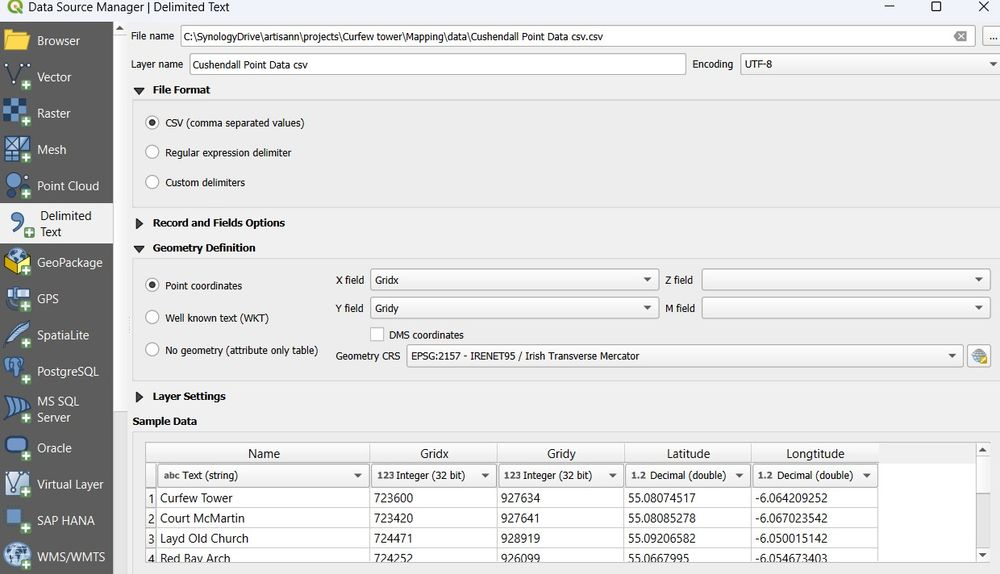1000x574 pixels.
Task: Open the Browser source icon
Action: pos(17,40)
